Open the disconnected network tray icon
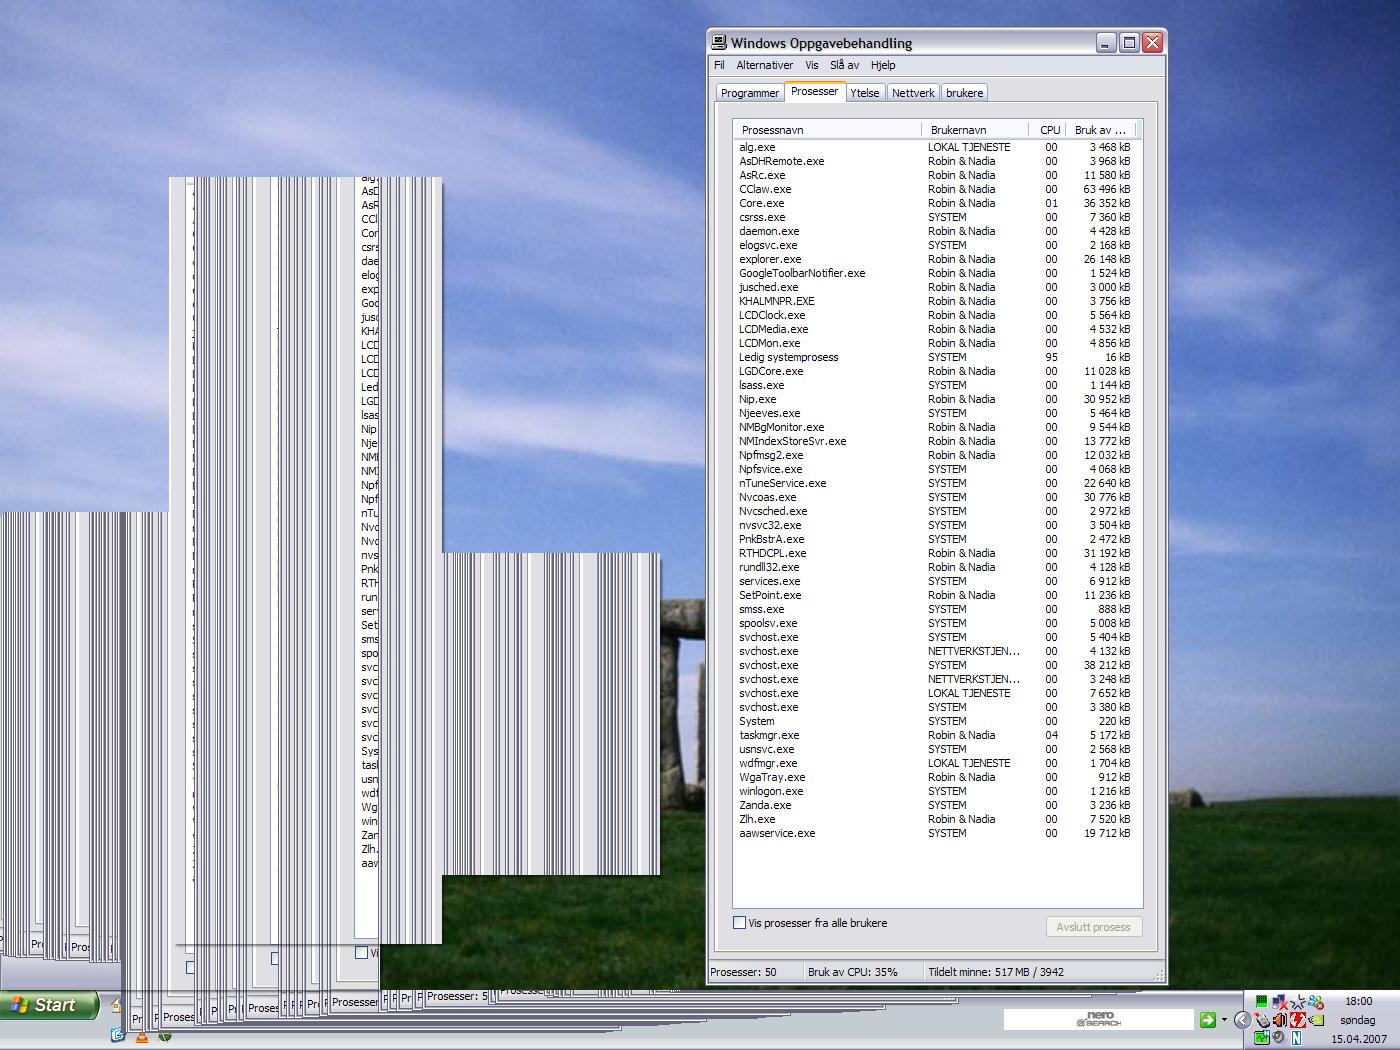The height and width of the screenshot is (1050, 1400). click(1280, 1001)
